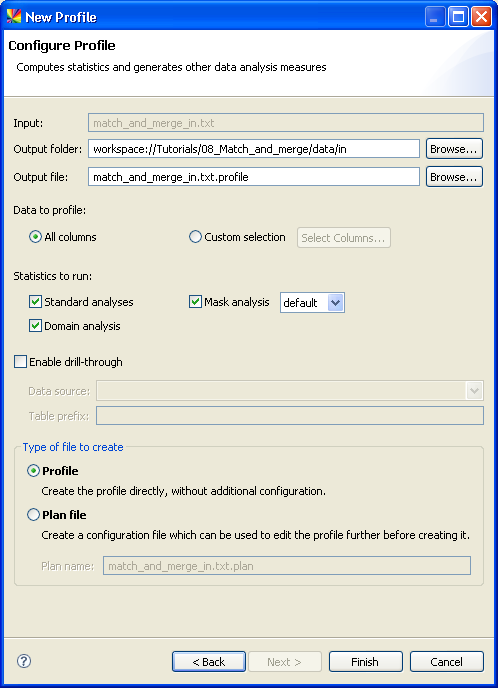Select the Custom selection radio button

point(195,237)
